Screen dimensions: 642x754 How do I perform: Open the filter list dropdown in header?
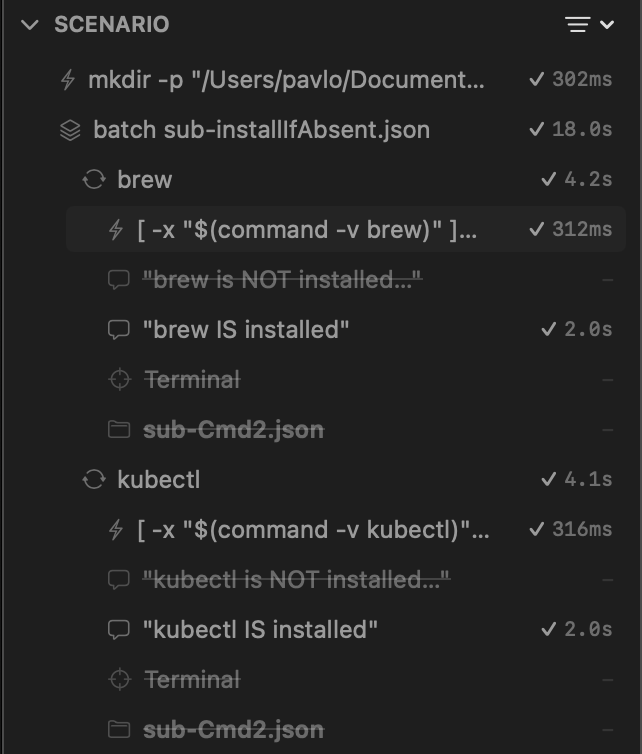click(590, 25)
